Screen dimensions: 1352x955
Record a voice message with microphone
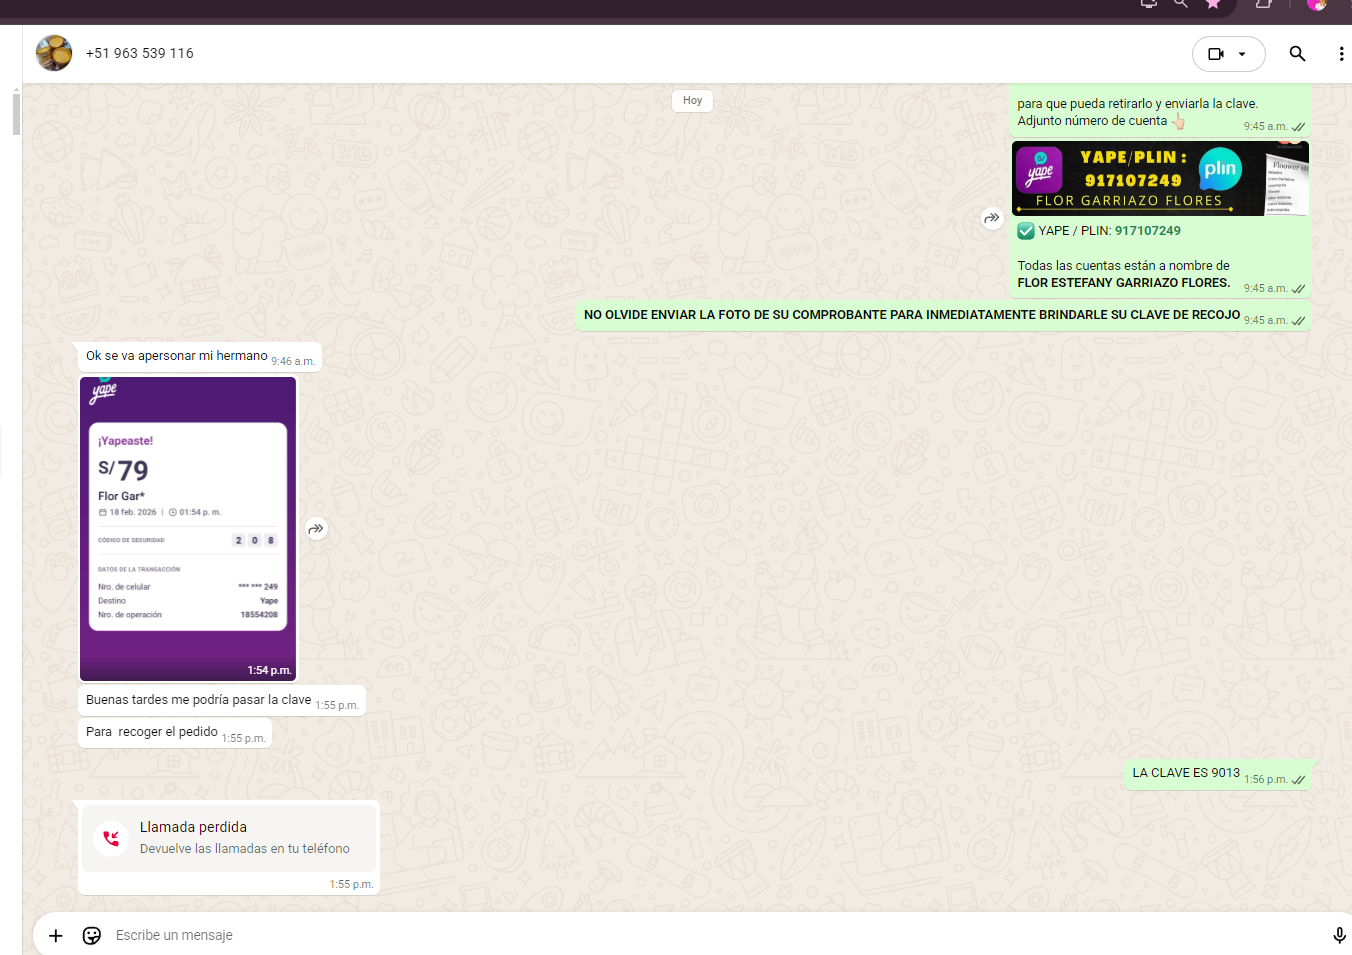click(x=1338, y=935)
